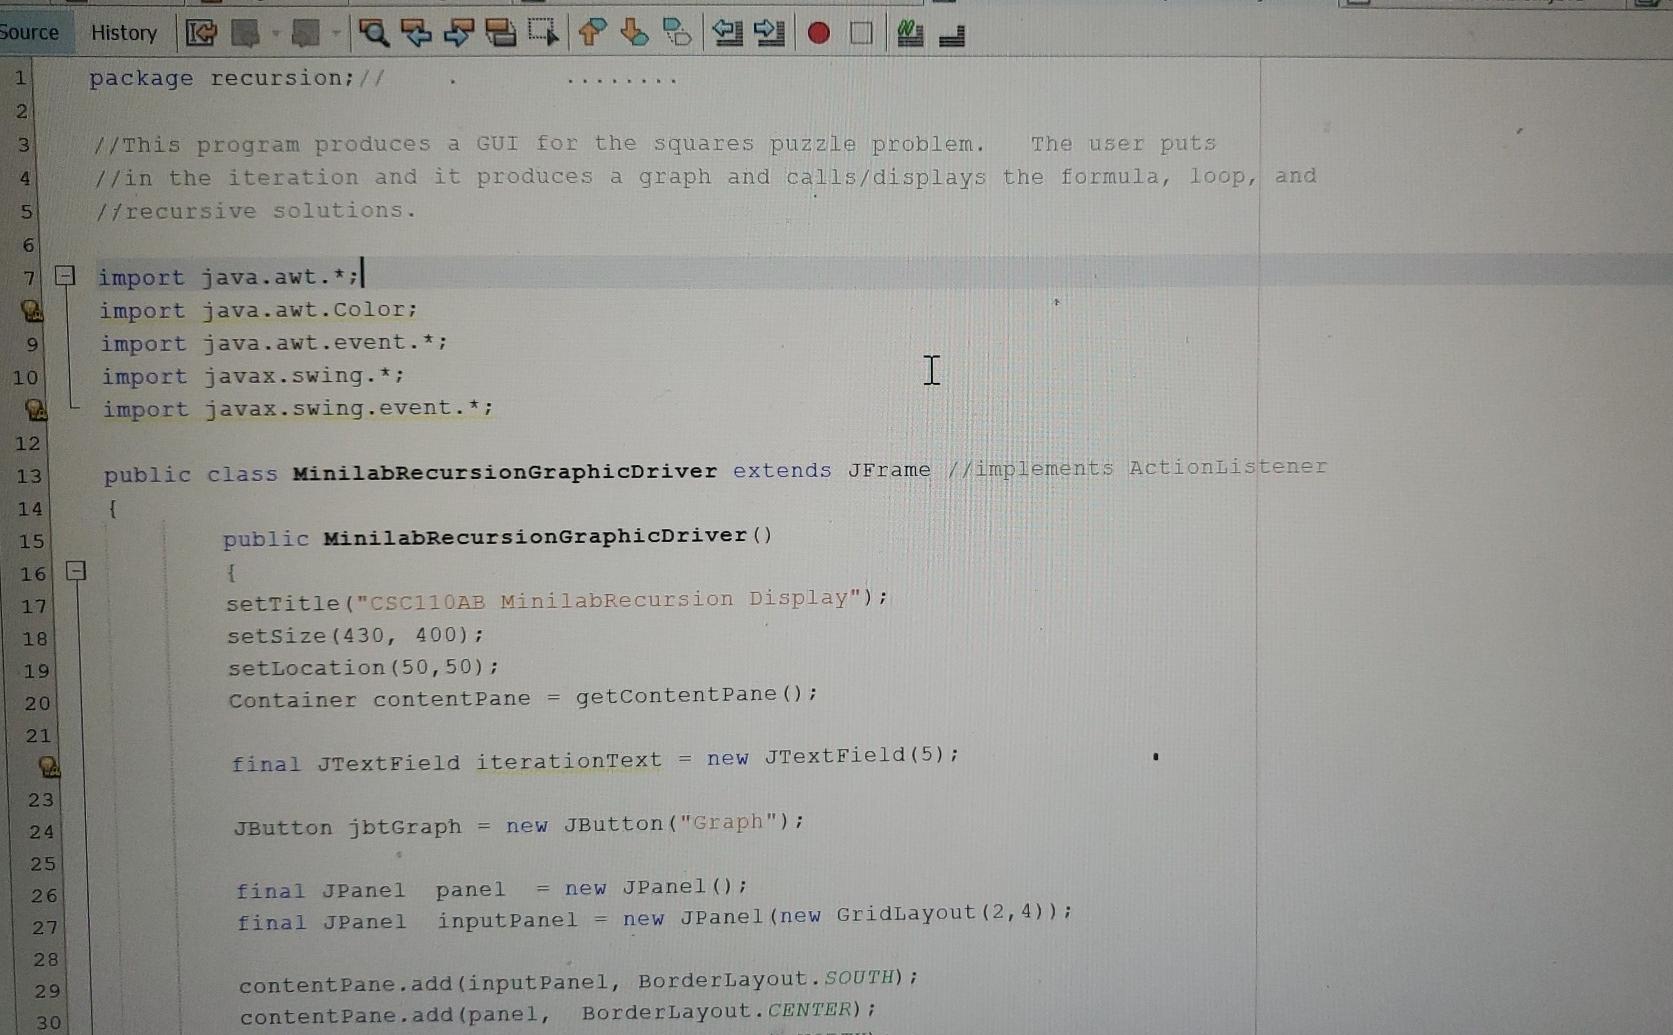Click the Last Edit Position toolbar icon

click(x=199, y=34)
